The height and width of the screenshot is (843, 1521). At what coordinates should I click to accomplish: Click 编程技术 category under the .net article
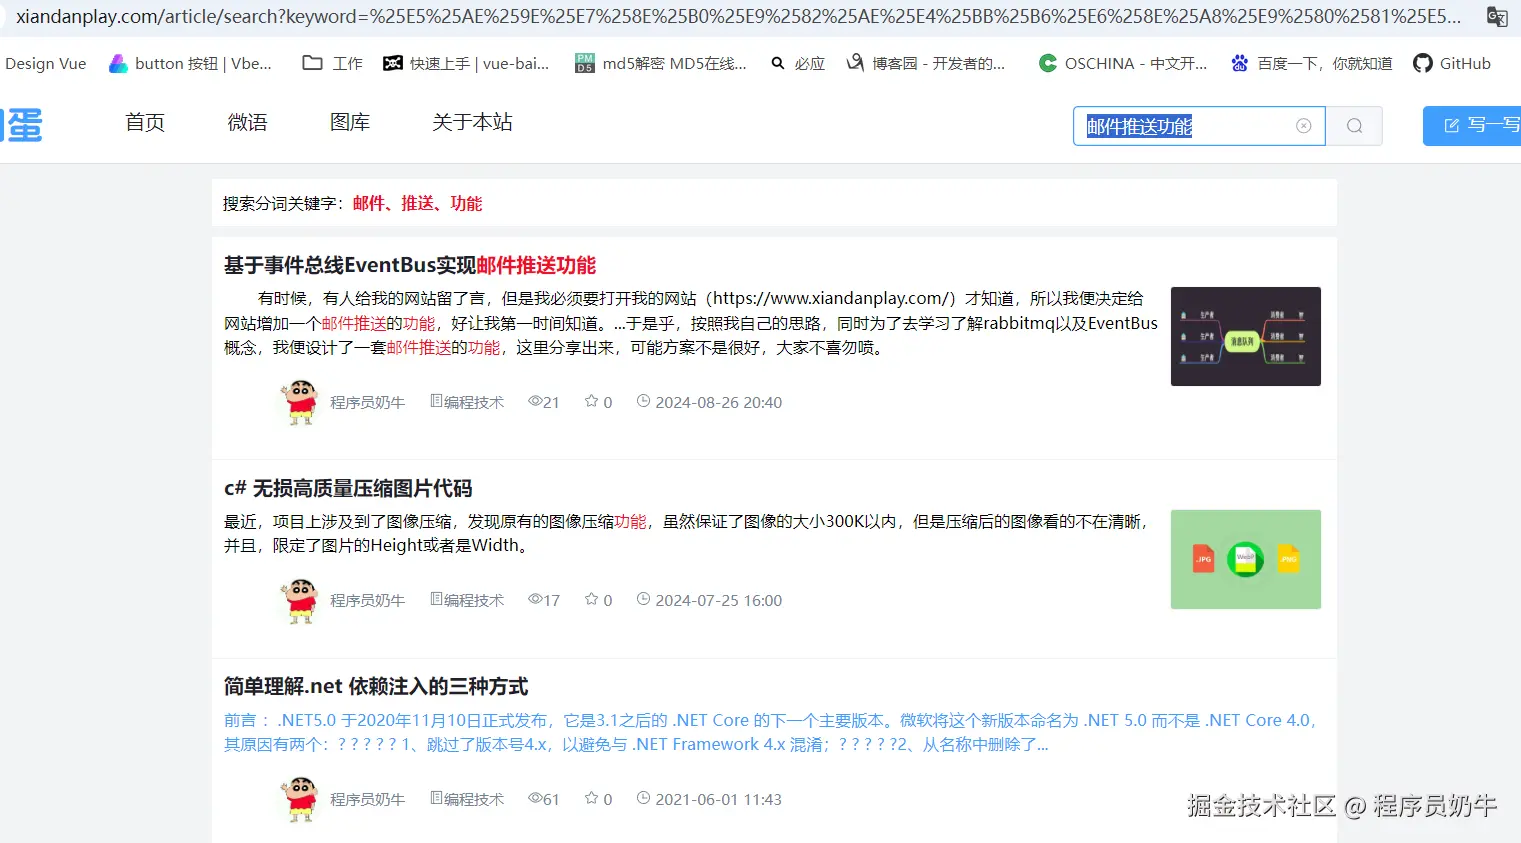[467, 799]
